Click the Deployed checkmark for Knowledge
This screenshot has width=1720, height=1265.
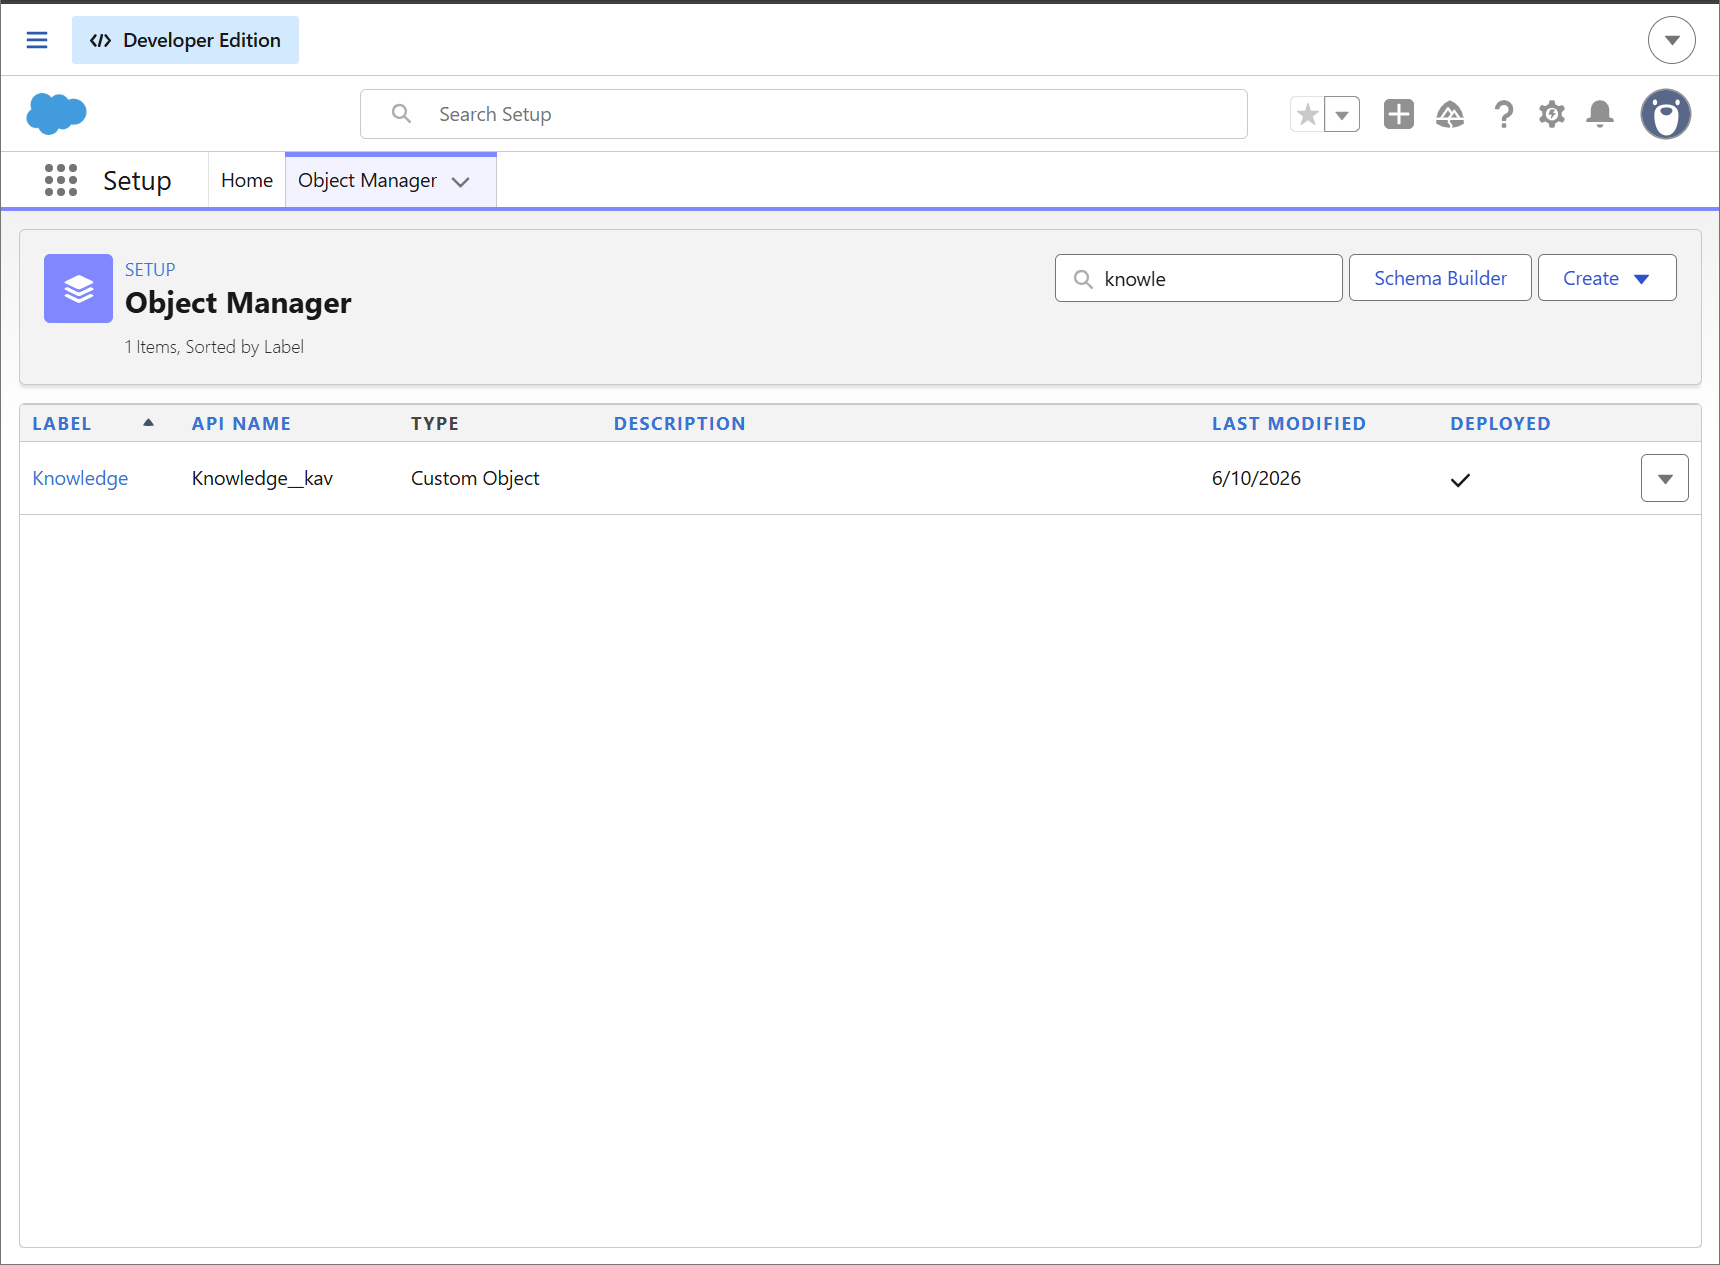pos(1460,480)
